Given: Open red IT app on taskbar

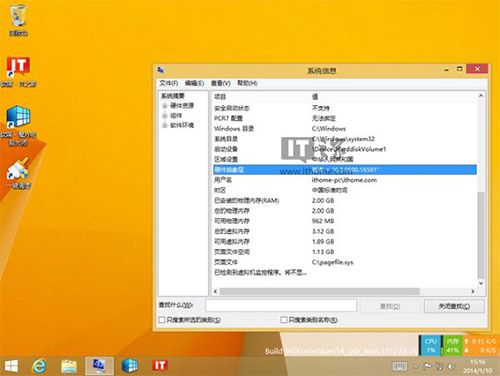Looking at the screenshot, I should tap(160, 366).
